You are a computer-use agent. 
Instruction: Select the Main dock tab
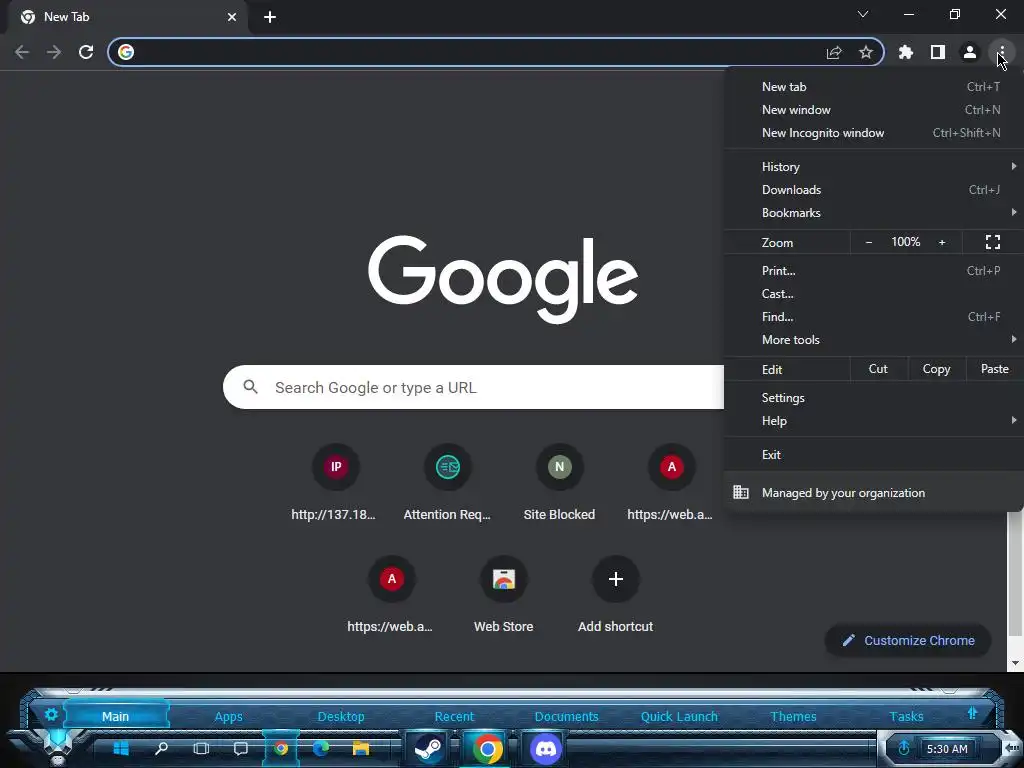click(x=116, y=716)
